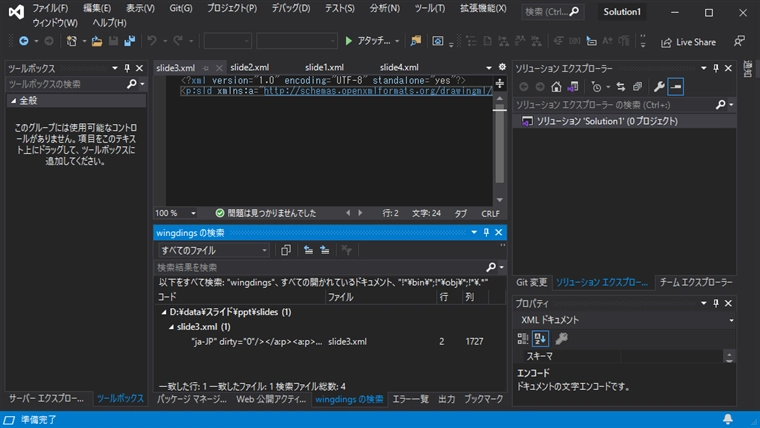Switch to the slide1.xml tab
760x428 pixels.
(324, 67)
